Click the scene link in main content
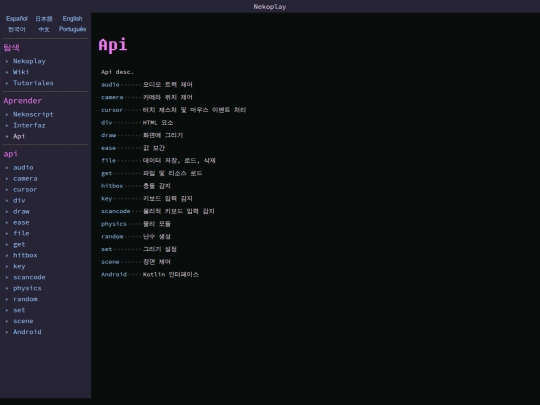Image resolution: width=540 pixels, height=405 pixels. [x=110, y=262]
